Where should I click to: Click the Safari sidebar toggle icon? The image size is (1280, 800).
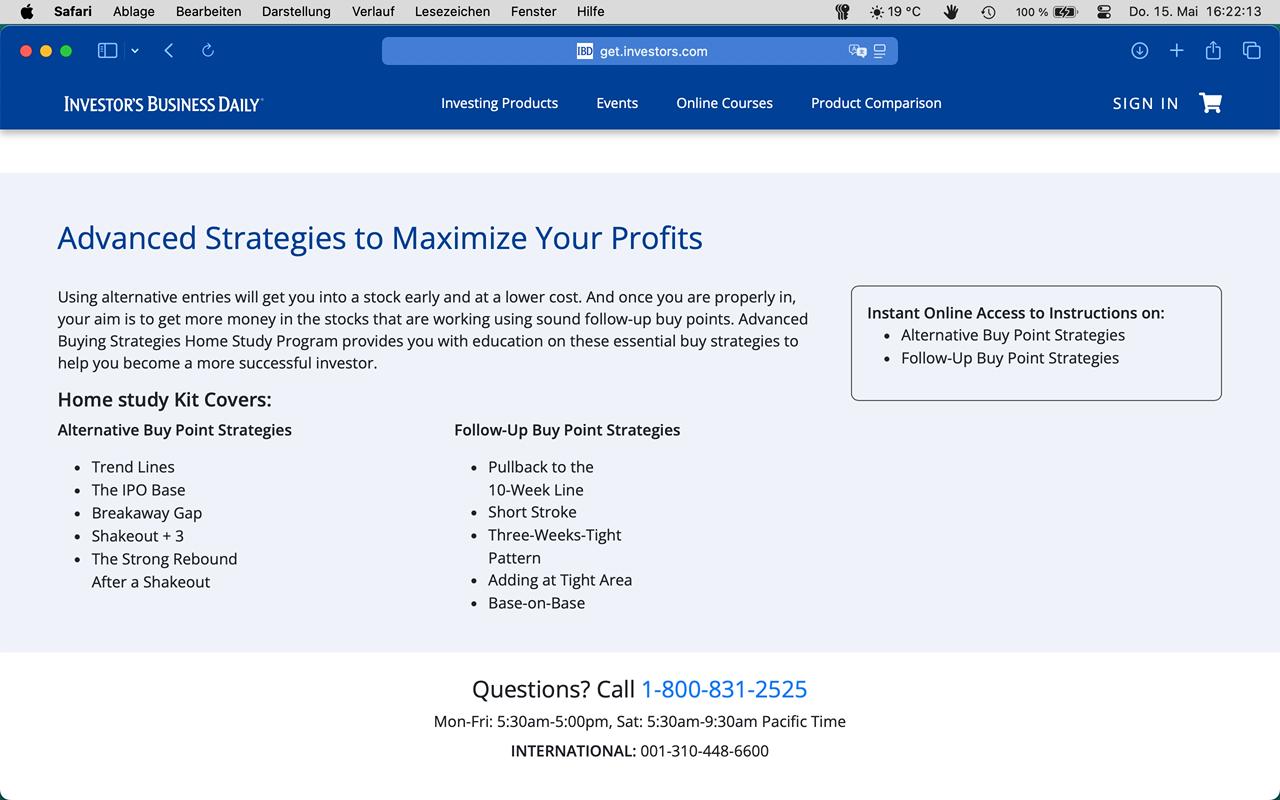click(x=107, y=51)
